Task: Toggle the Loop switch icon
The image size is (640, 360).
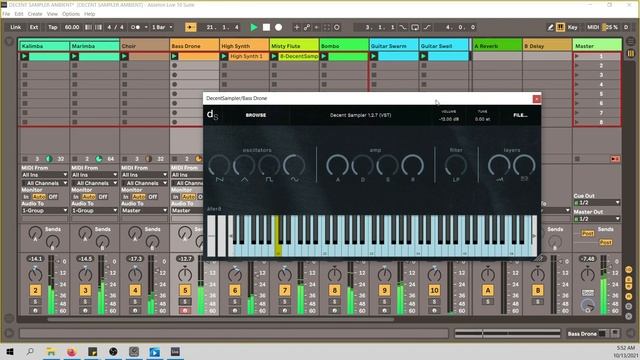Action: [415, 27]
